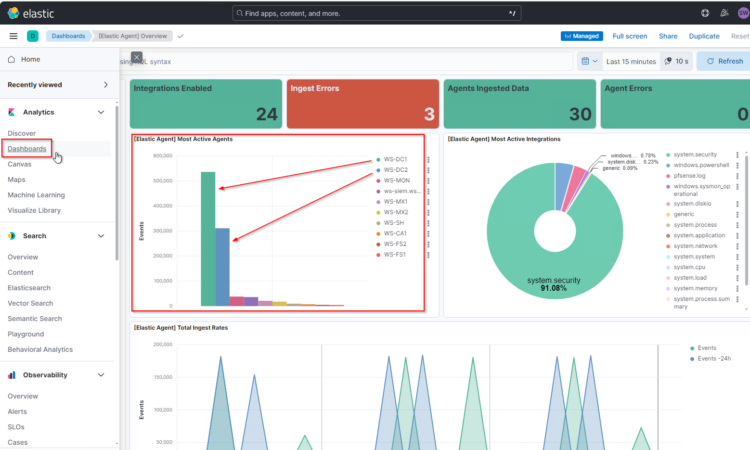Click the WS-DC1 green legend color dot

click(x=378, y=160)
